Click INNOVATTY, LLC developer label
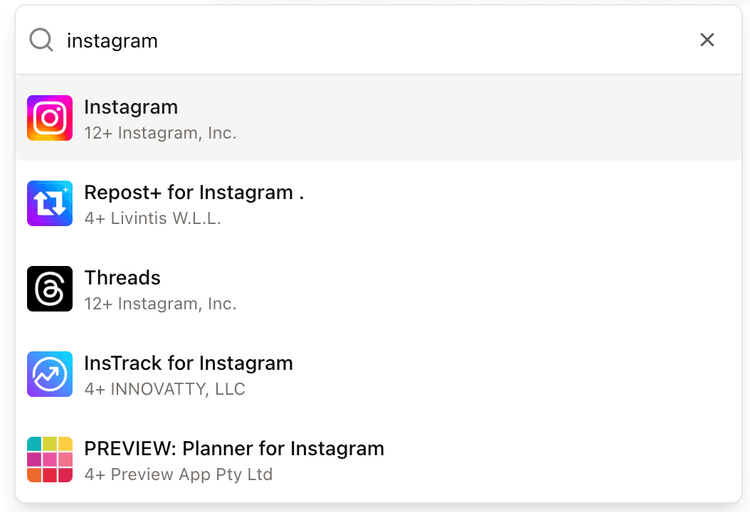This screenshot has width=750, height=512. pyautogui.click(x=177, y=389)
